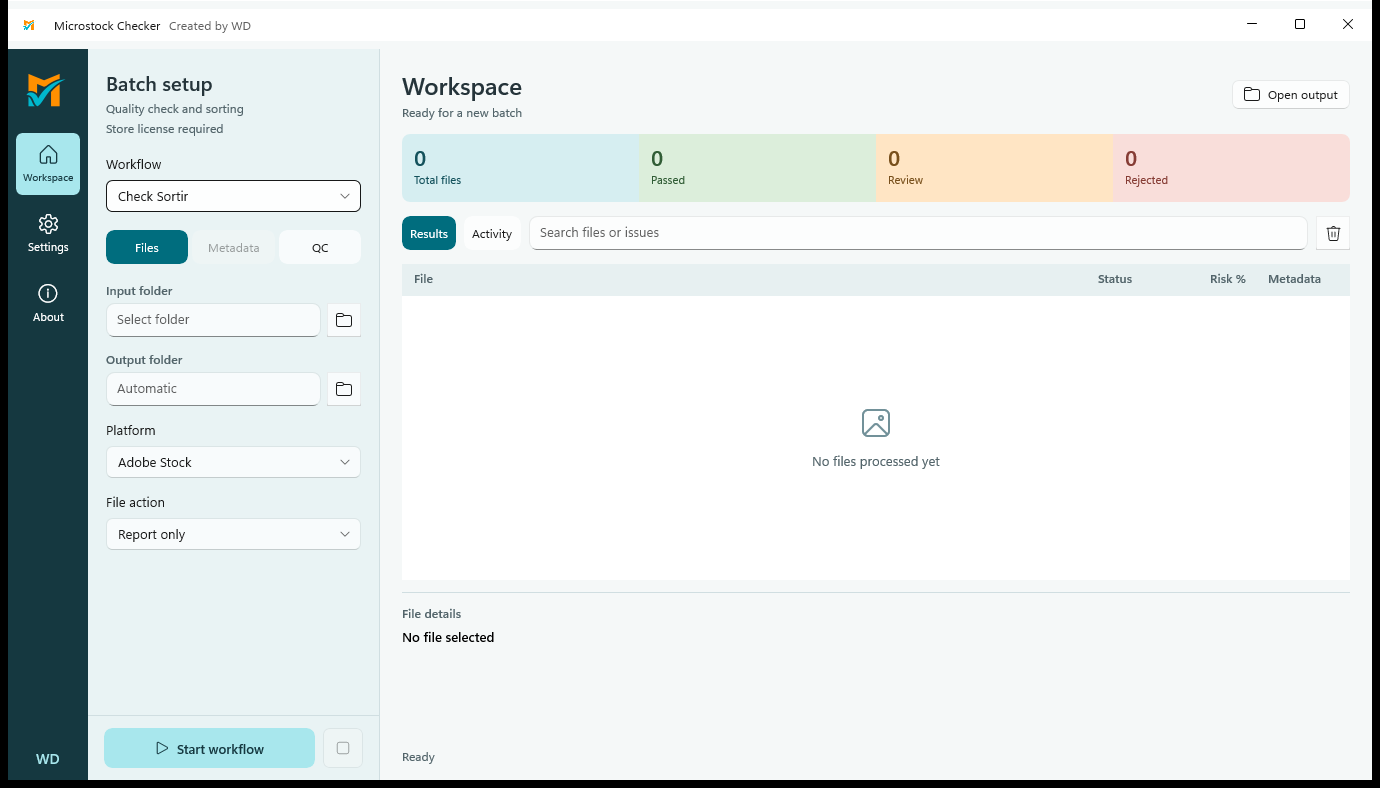Viewport: 1380px width, 788px height.
Task: Click the 'No file selected' text
Action: tap(448, 637)
